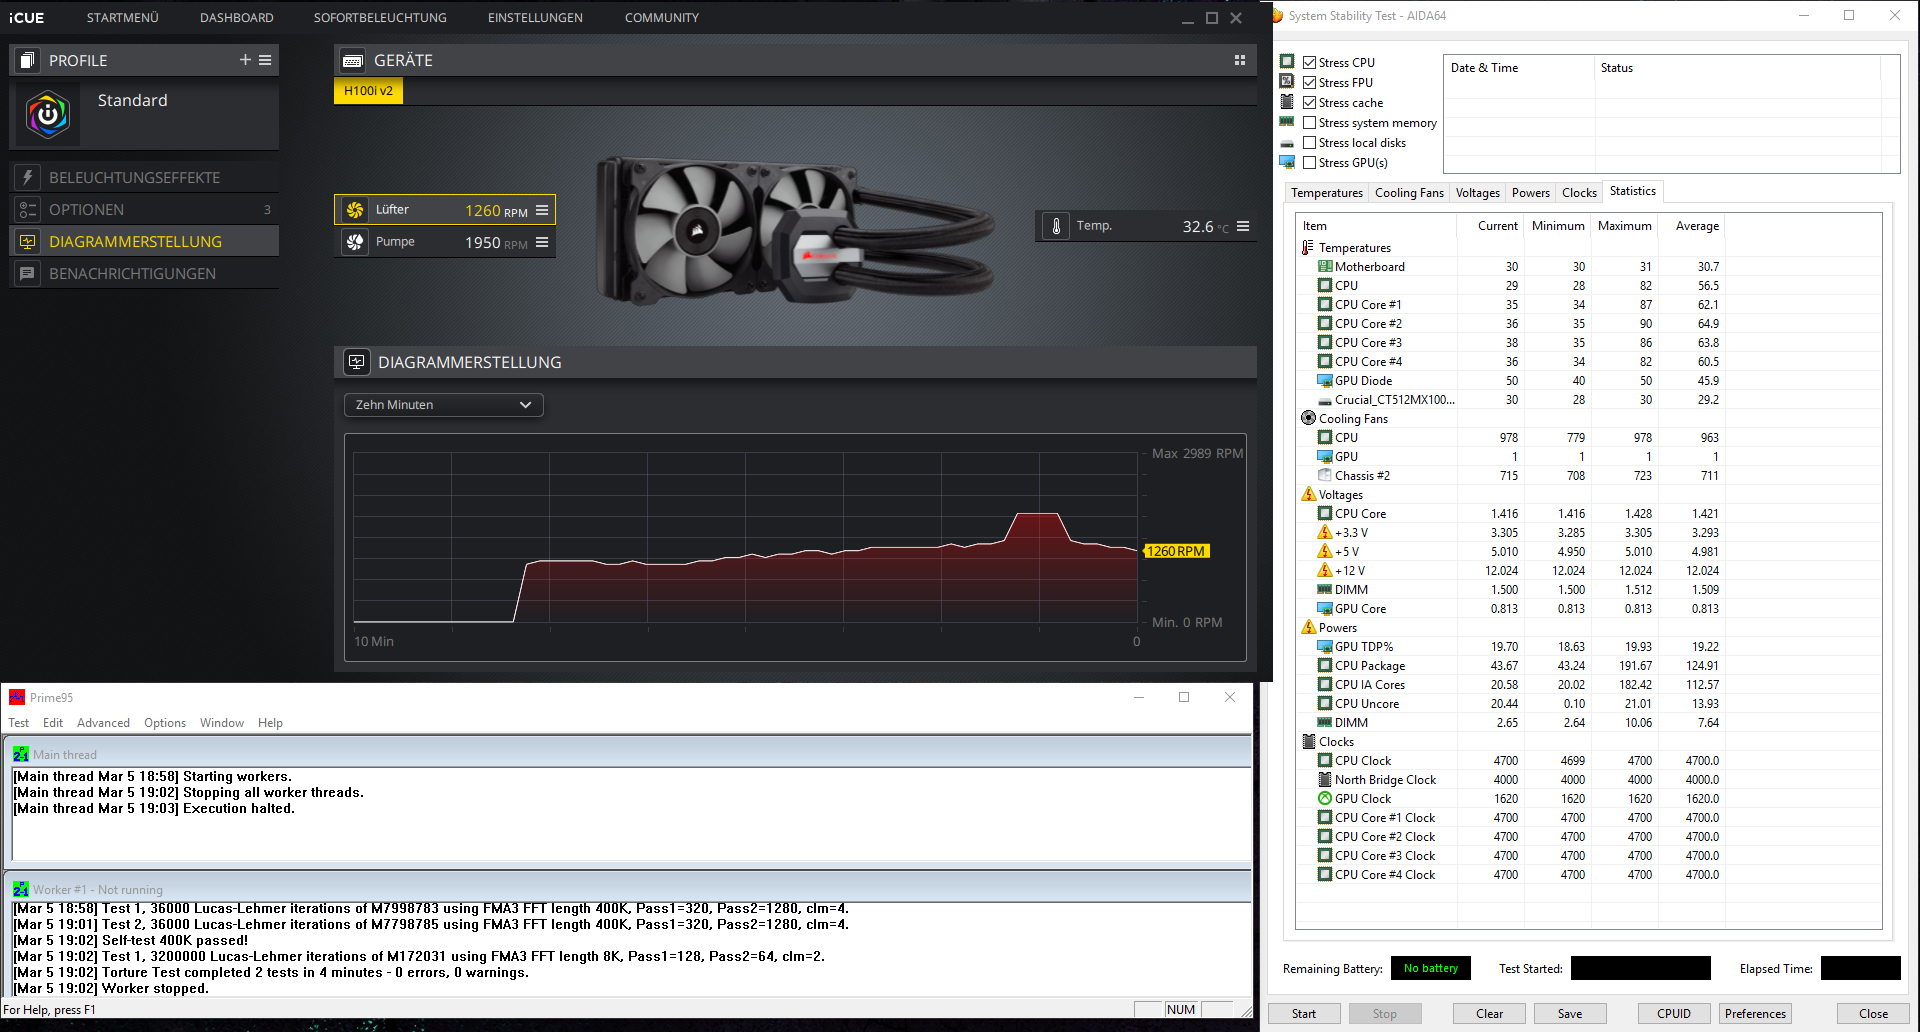Image resolution: width=1920 pixels, height=1032 pixels.
Task: Enable the Stress local disks checkbox
Action: click(x=1309, y=142)
